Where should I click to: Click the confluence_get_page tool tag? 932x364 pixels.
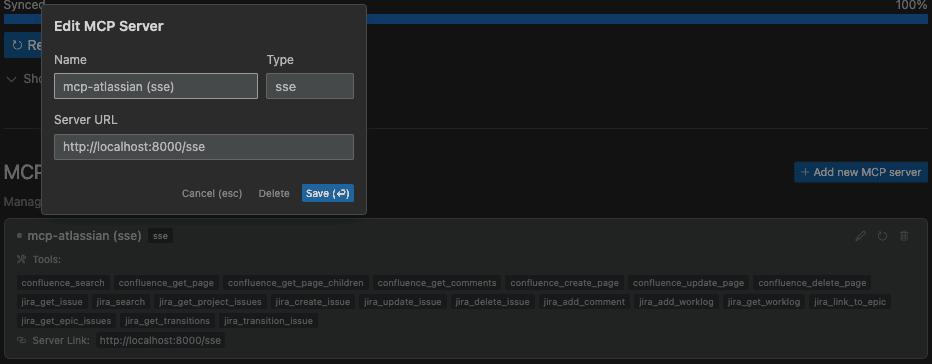pos(167,283)
